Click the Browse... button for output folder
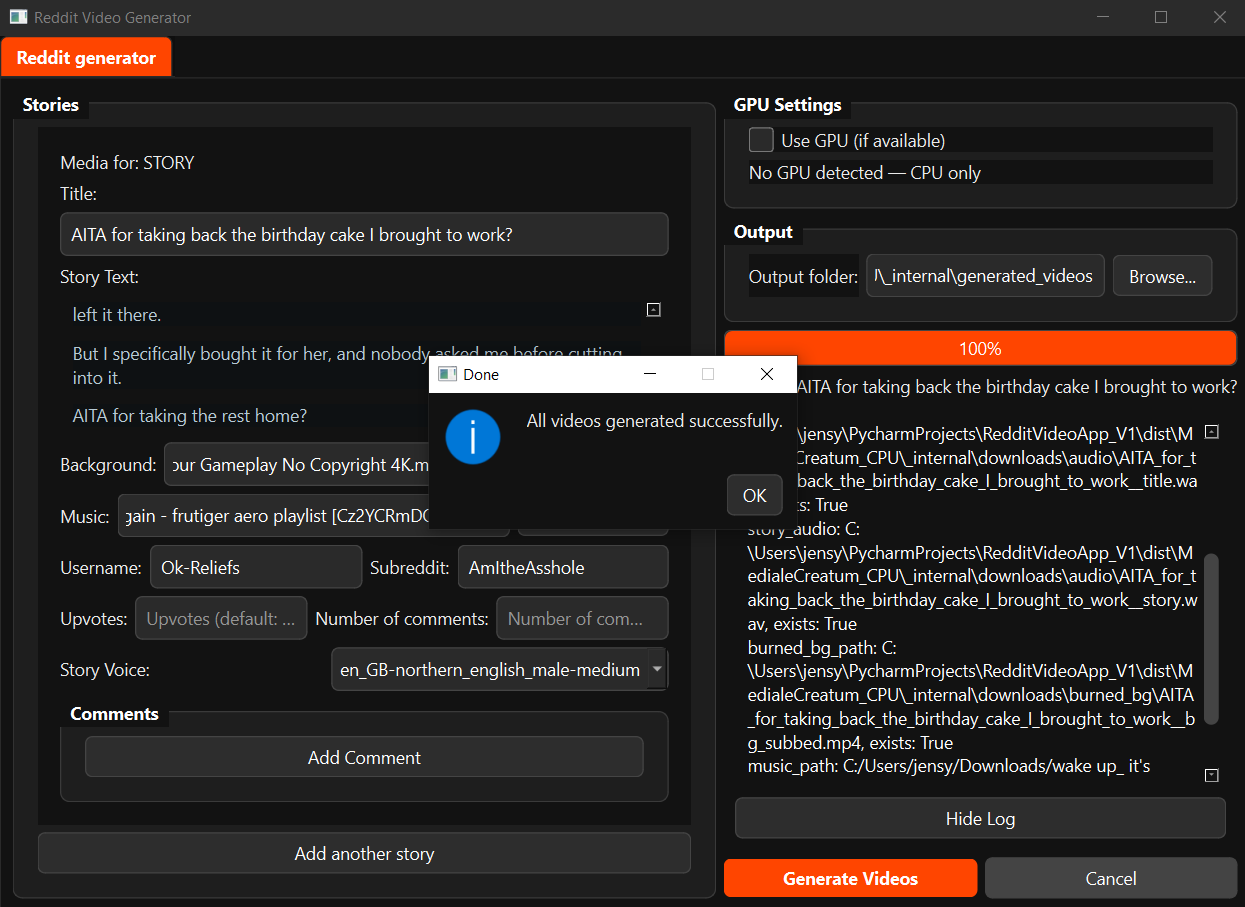 (1163, 276)
